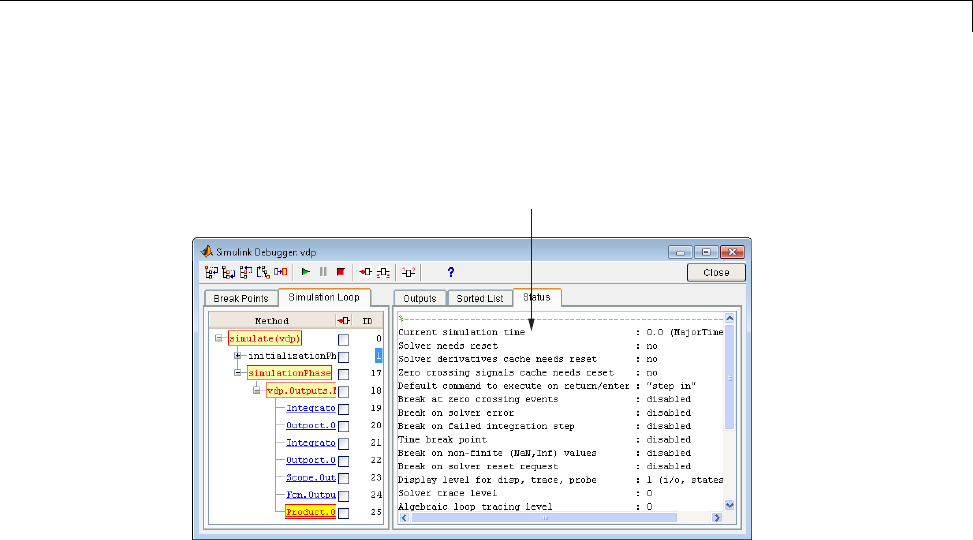
Task: Toggle breakpoint checkbox on ID 22 row
Action: pos(343,461)
